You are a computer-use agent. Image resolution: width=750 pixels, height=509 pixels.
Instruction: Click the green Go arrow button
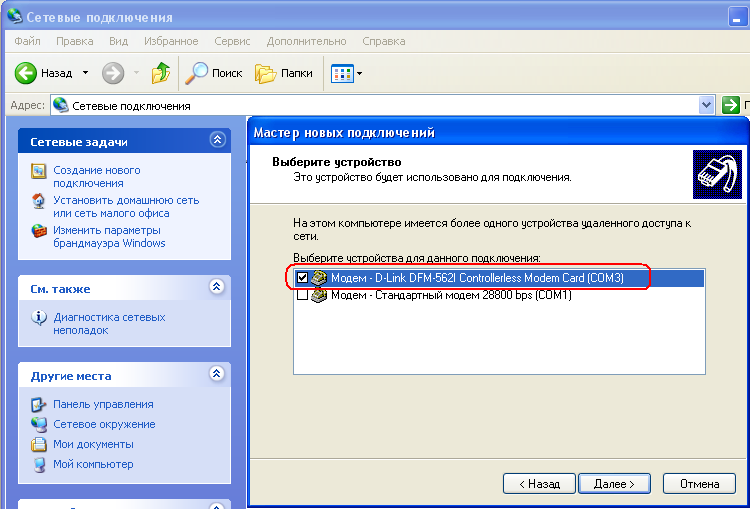pyautogui.click(x=730, y=105)
